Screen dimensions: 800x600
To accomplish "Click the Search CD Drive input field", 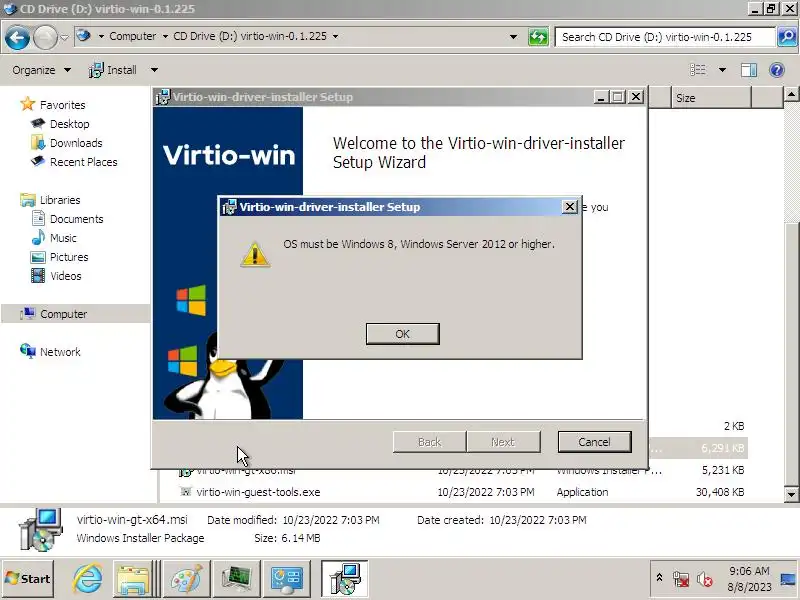I will [x=665, y=37].
